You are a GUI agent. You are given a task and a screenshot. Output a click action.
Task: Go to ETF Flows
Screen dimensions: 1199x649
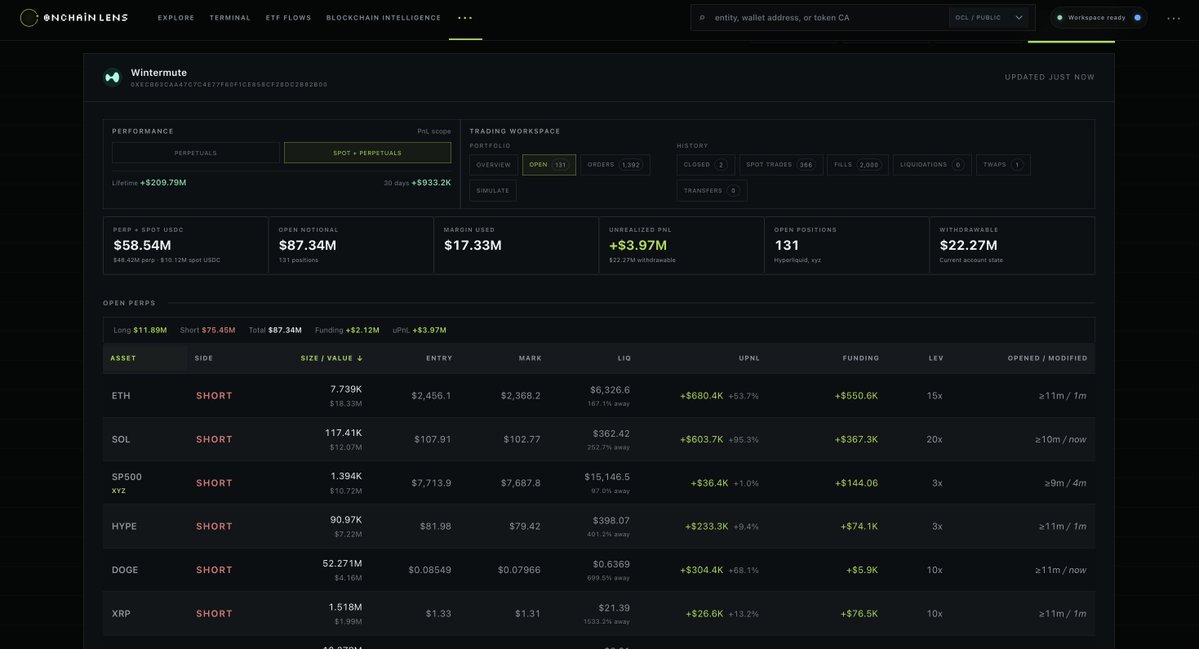coord(288,18)
